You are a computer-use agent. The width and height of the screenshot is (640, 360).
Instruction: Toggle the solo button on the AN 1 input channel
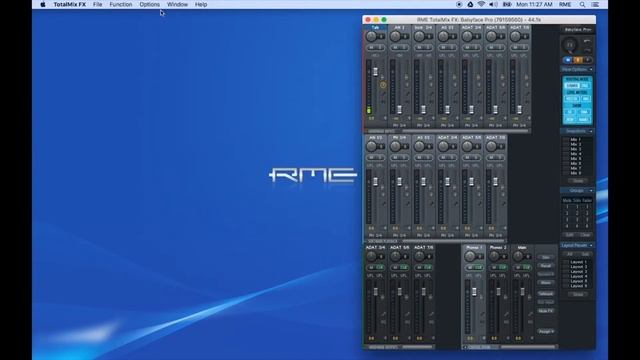403,48
